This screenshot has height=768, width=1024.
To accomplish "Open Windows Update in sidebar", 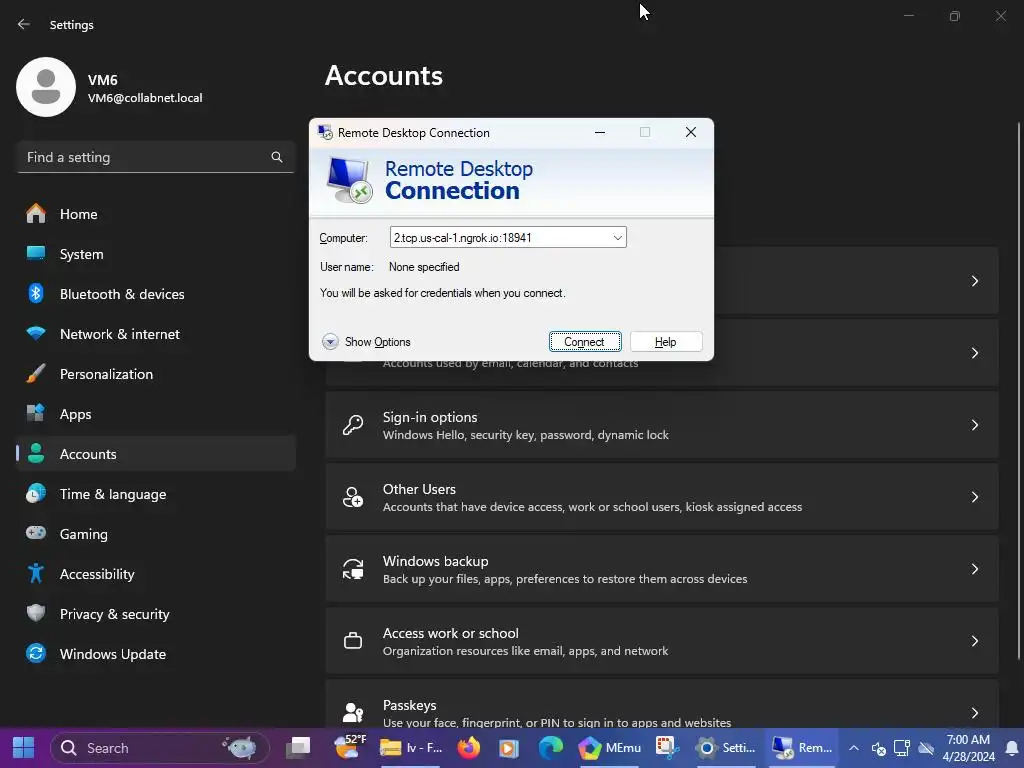I will (x=155, y=654).
